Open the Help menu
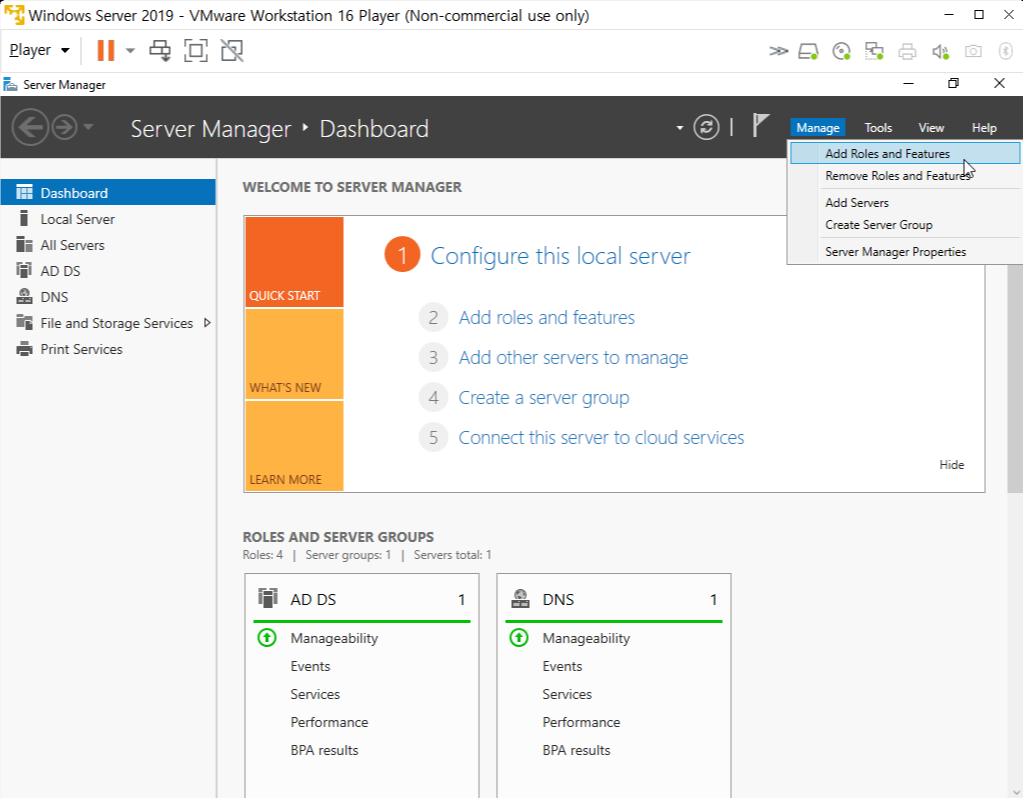Viewport: 1023px width, 798px height. 984,128
